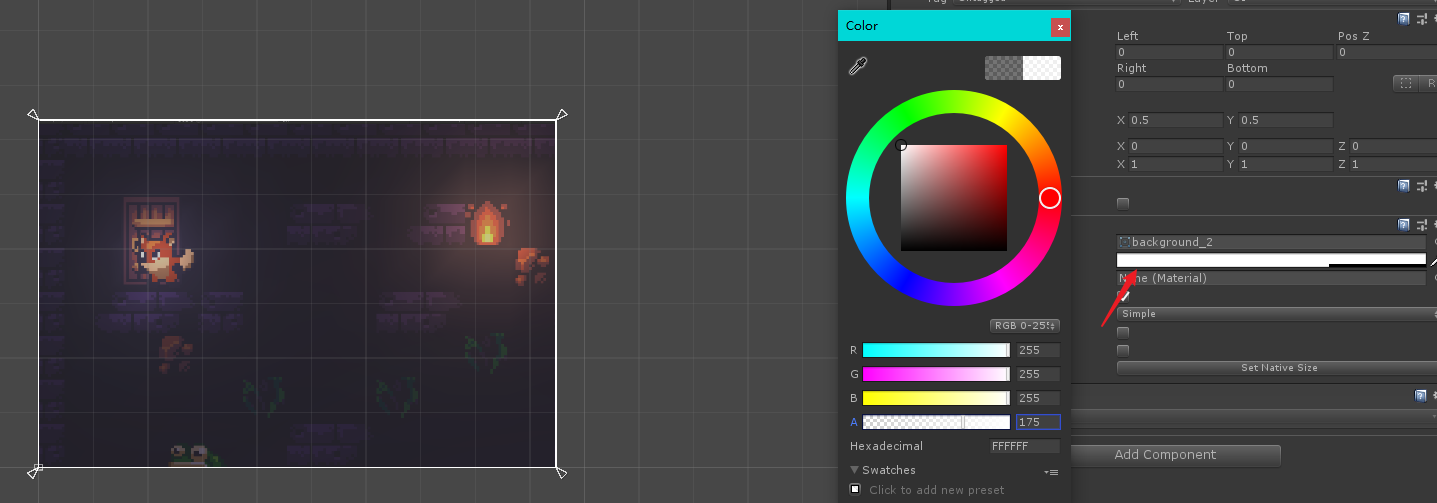Click the Left offset field
The width and height of the screenshot is (1437, 503).
[1169, 52]
